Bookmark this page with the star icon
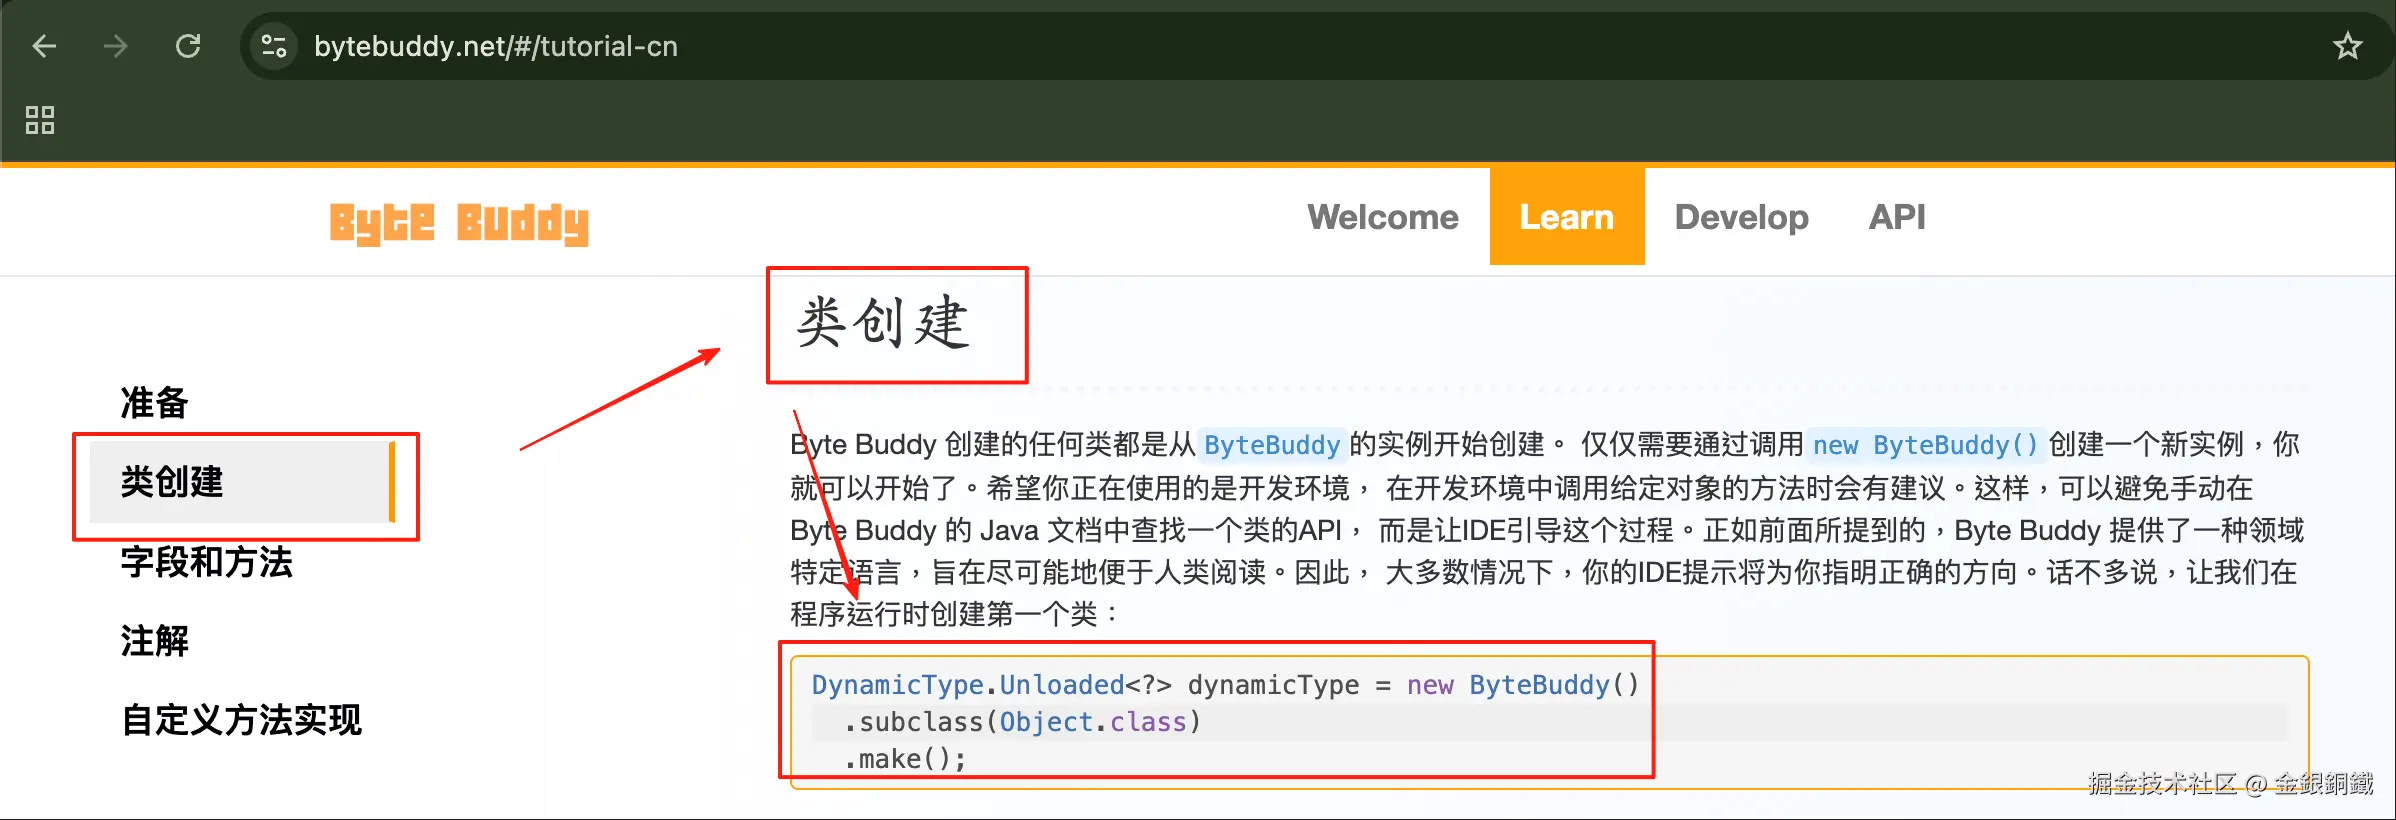Viewport: 2396px width, 820px height. 2347,46
